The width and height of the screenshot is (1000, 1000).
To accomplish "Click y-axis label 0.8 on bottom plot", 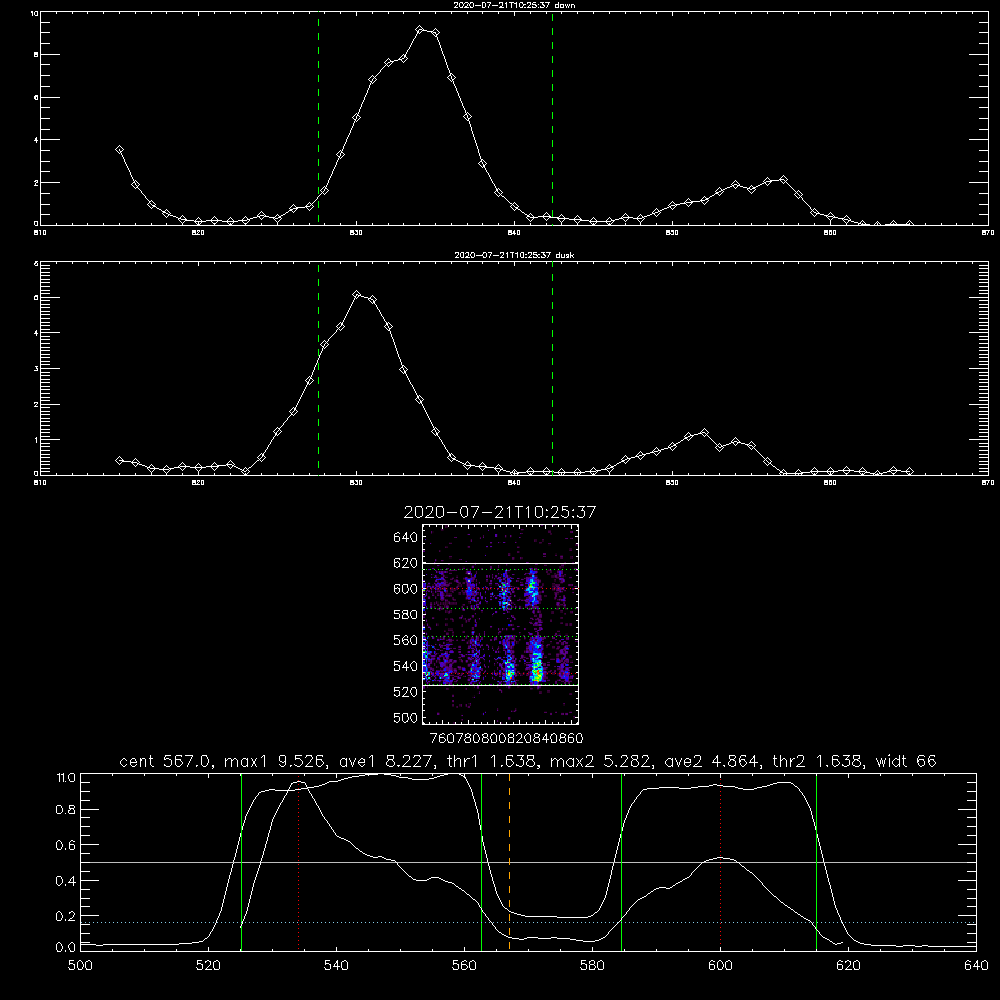I will (x=66, y=810).
